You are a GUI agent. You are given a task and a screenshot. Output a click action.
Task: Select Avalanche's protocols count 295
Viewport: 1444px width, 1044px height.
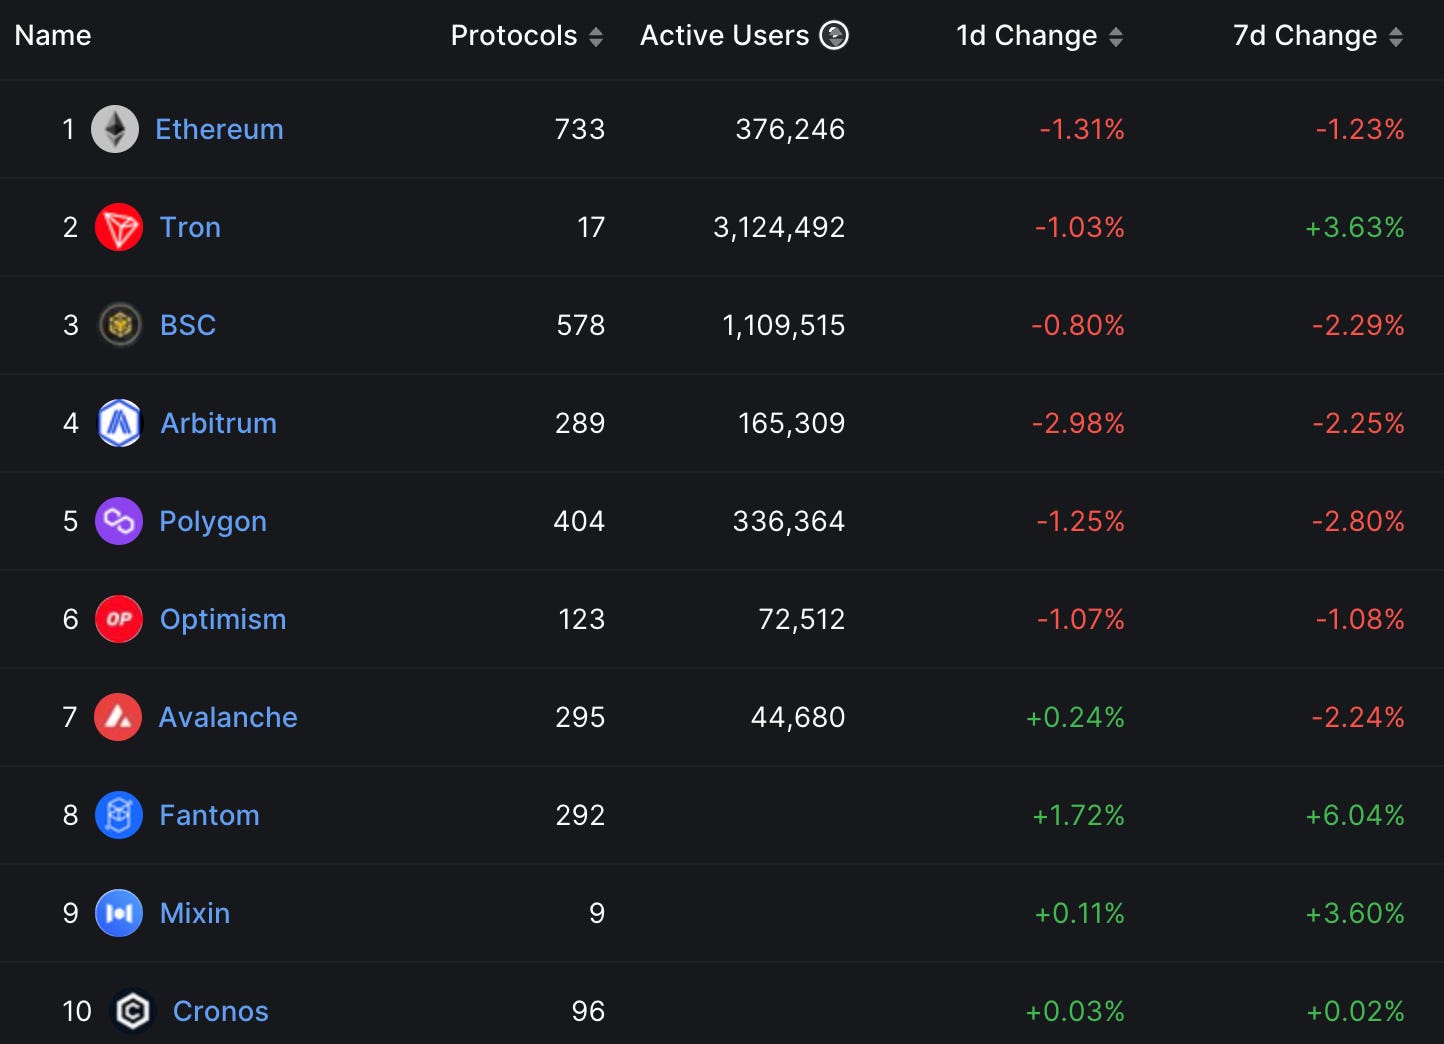click(x=580, y=717)
